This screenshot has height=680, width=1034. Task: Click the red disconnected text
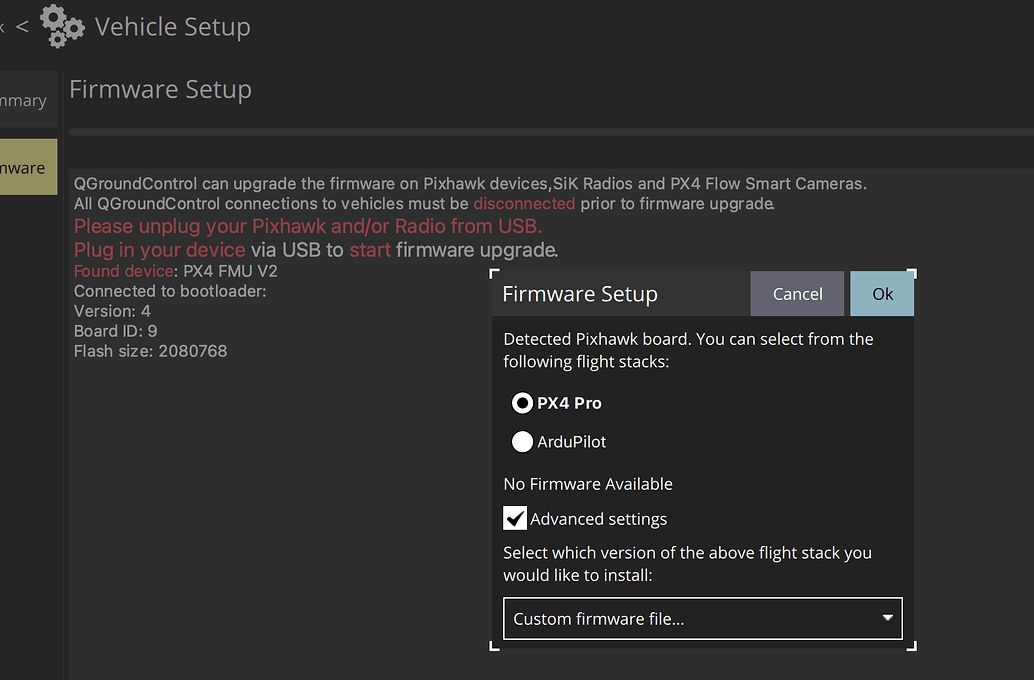524,203
